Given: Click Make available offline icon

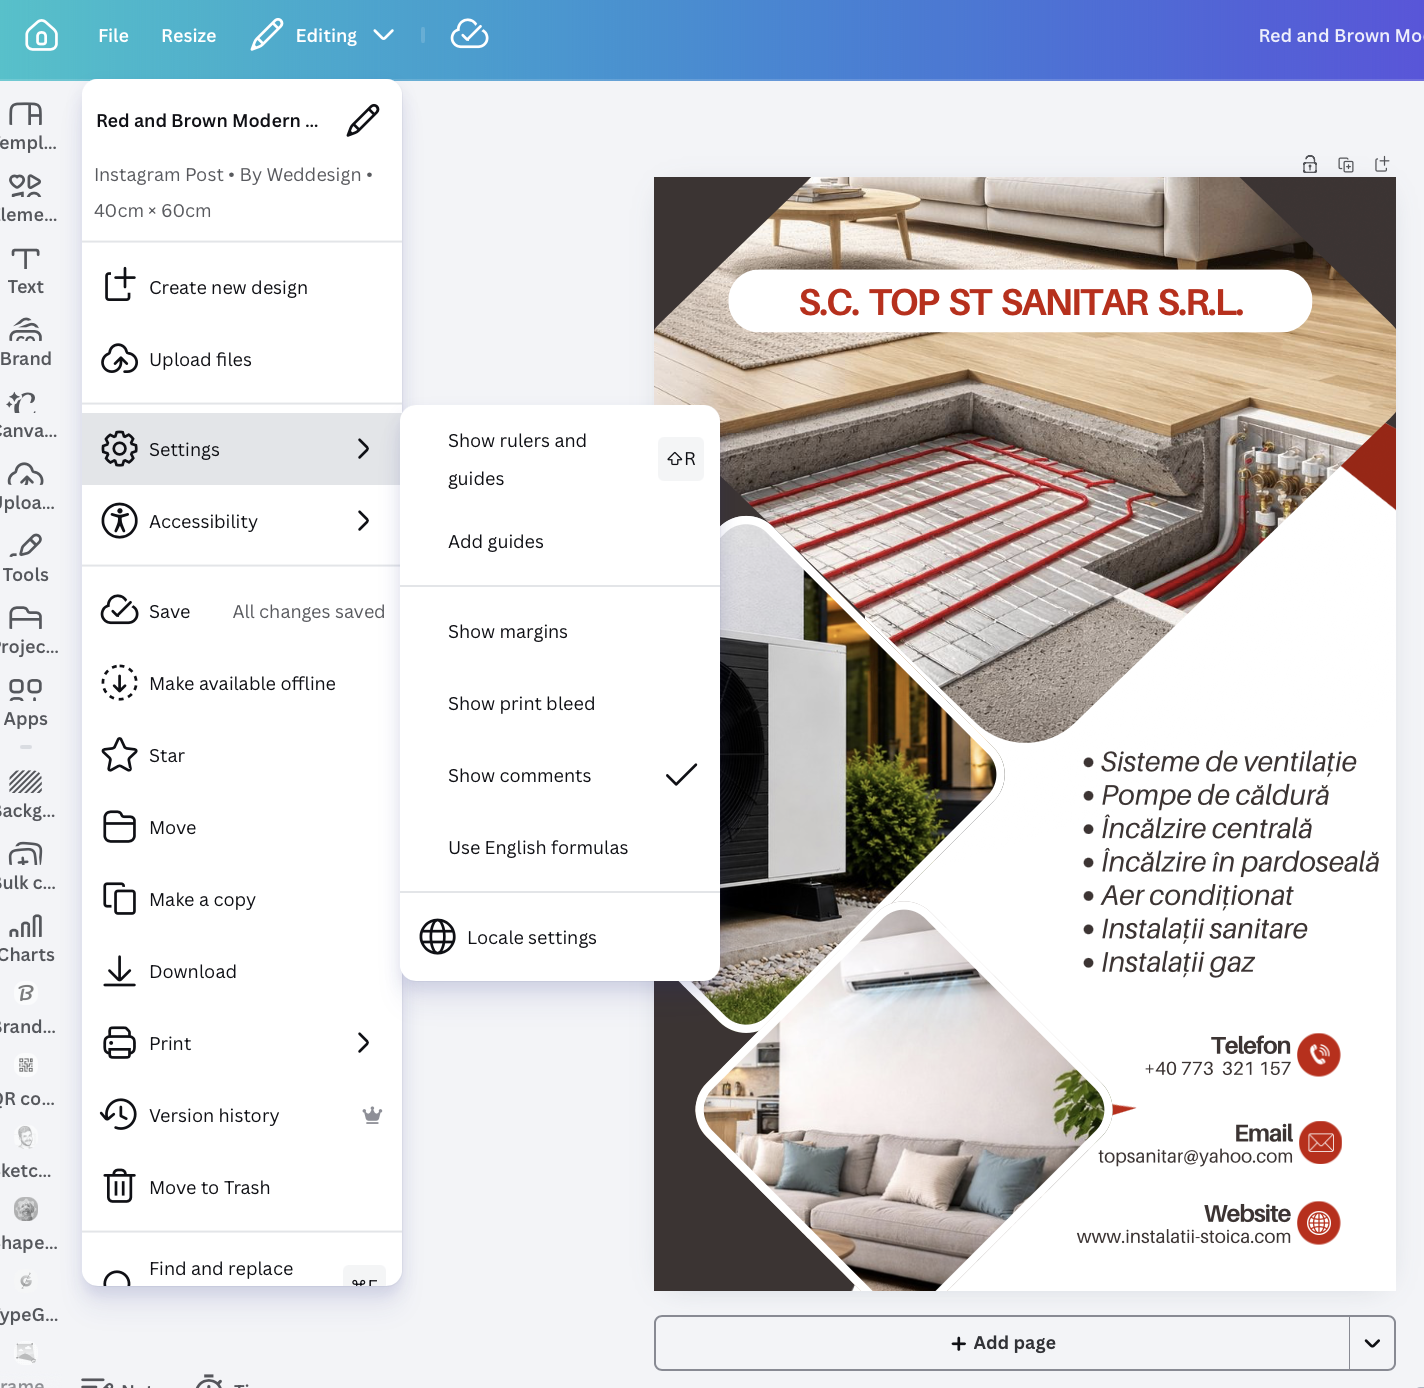Looking at the screenshot, I should tap(119, 683).
